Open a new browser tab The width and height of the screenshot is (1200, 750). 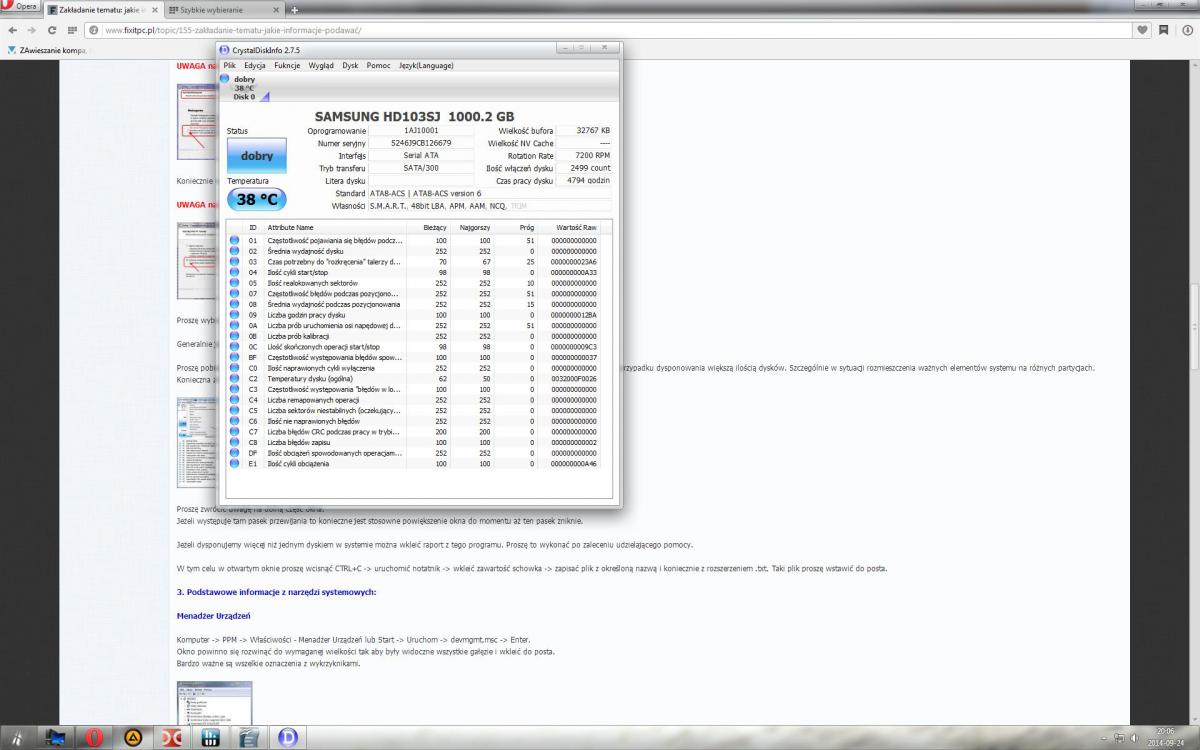(x=294, y=10)
